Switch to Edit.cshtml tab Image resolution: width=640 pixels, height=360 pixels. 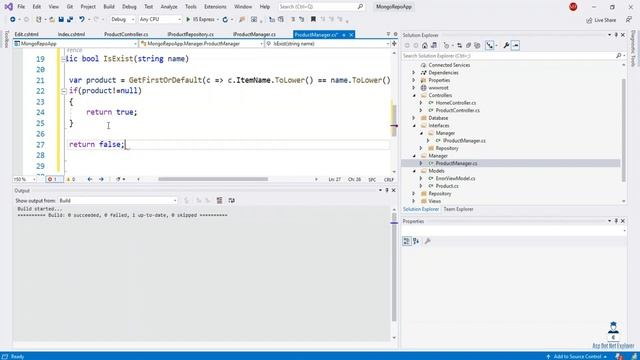(27, 34)
